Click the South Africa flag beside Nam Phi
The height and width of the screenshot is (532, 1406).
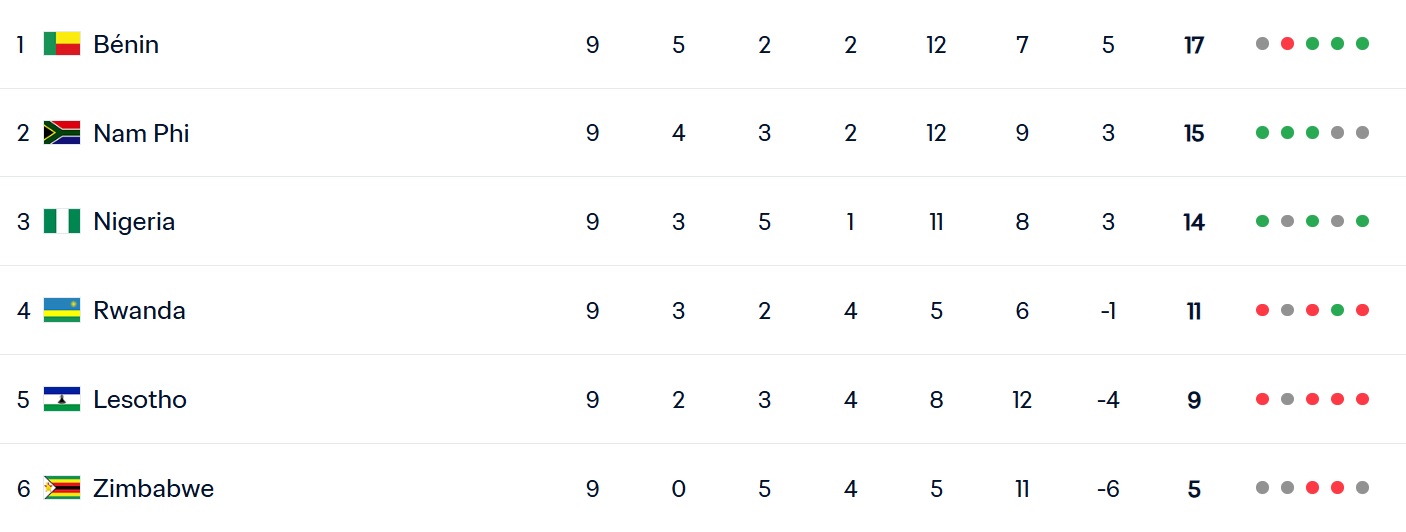(62, 133)
